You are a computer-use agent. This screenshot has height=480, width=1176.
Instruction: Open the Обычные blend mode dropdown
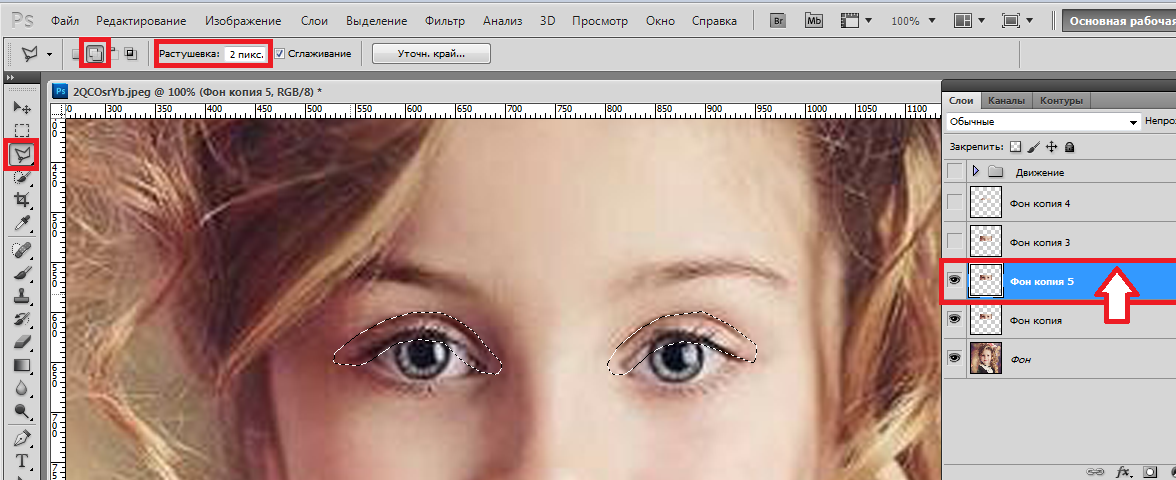point(1042,121)
